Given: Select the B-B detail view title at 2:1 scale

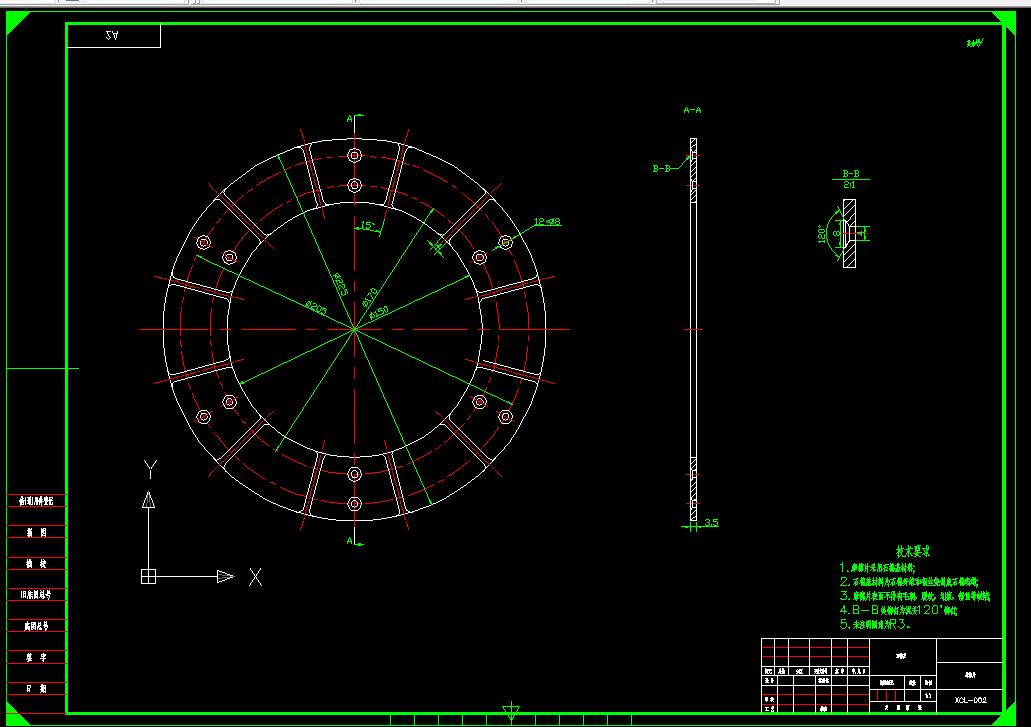Looking at the screenshot, I should [850, 179].
